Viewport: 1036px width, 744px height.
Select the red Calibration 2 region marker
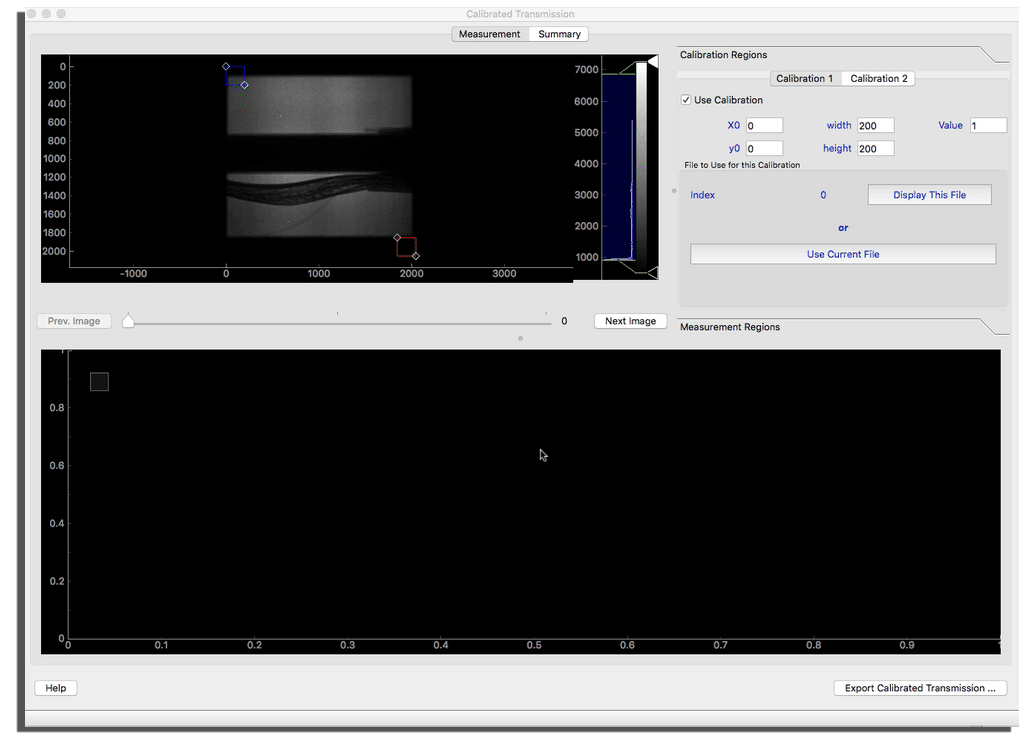[406, 246]
